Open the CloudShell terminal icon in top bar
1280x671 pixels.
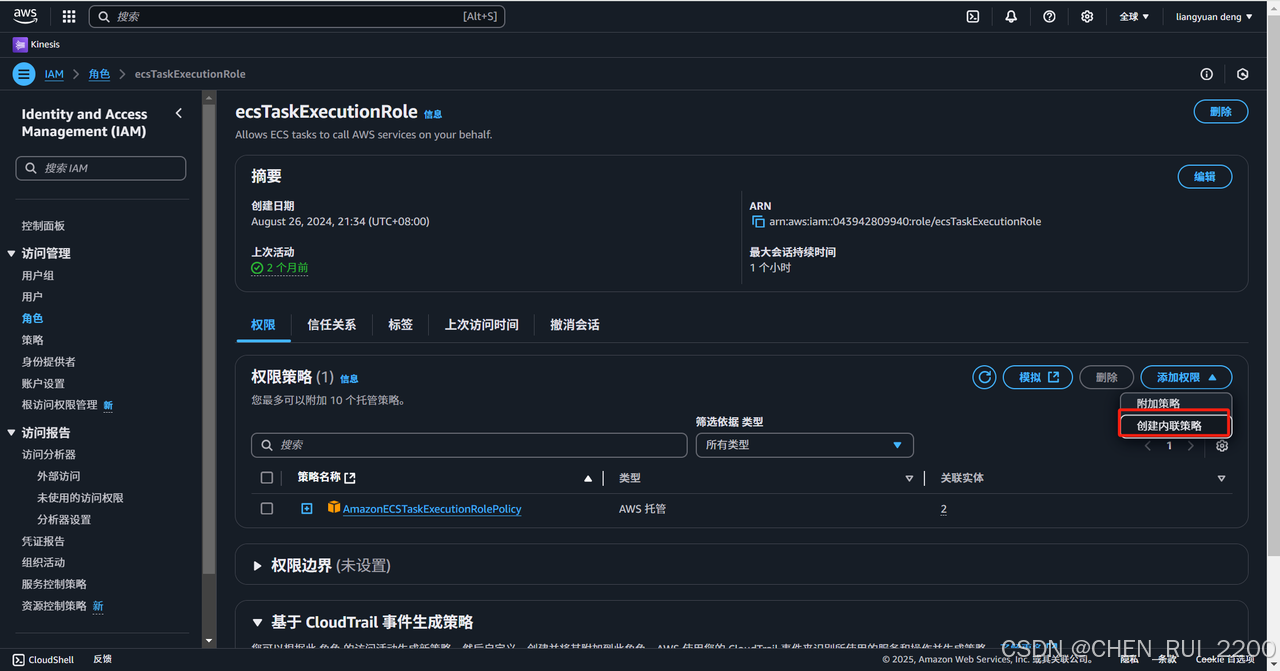972,16
